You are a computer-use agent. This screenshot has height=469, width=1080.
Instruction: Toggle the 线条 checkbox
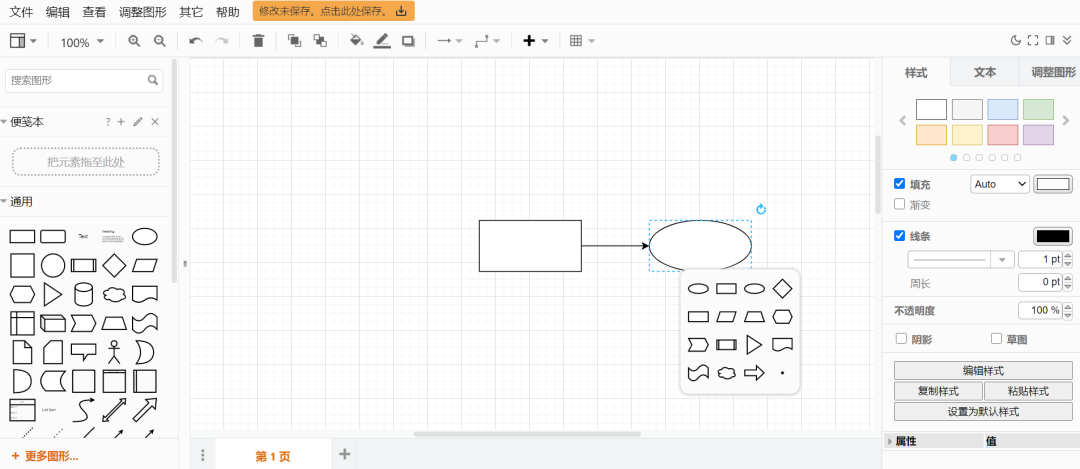(x=899, y=236)
